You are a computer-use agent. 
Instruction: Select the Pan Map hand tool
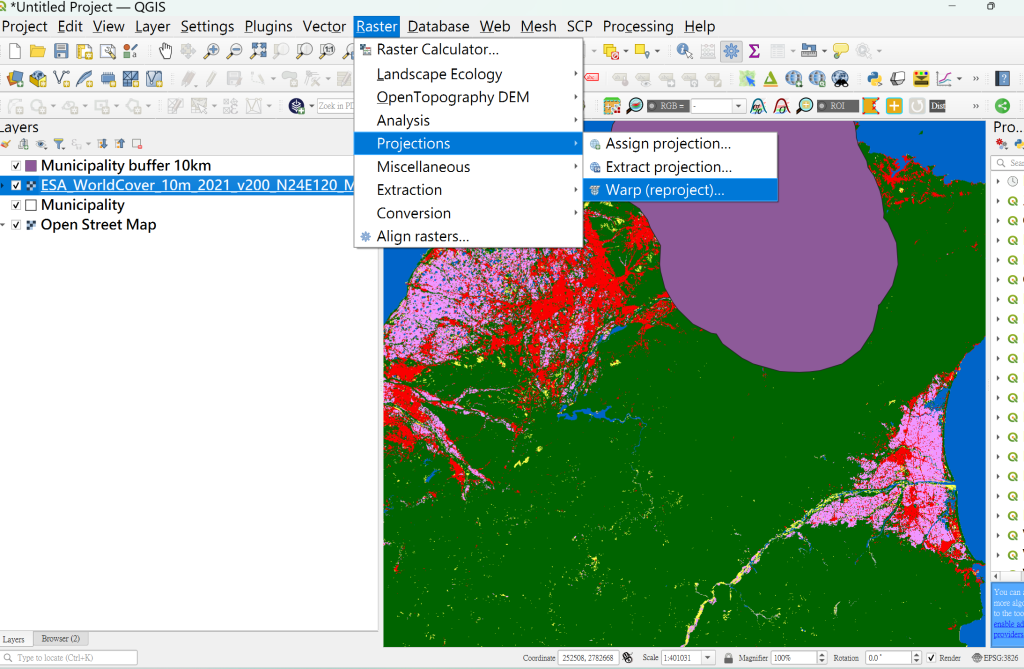pos(165,51)
